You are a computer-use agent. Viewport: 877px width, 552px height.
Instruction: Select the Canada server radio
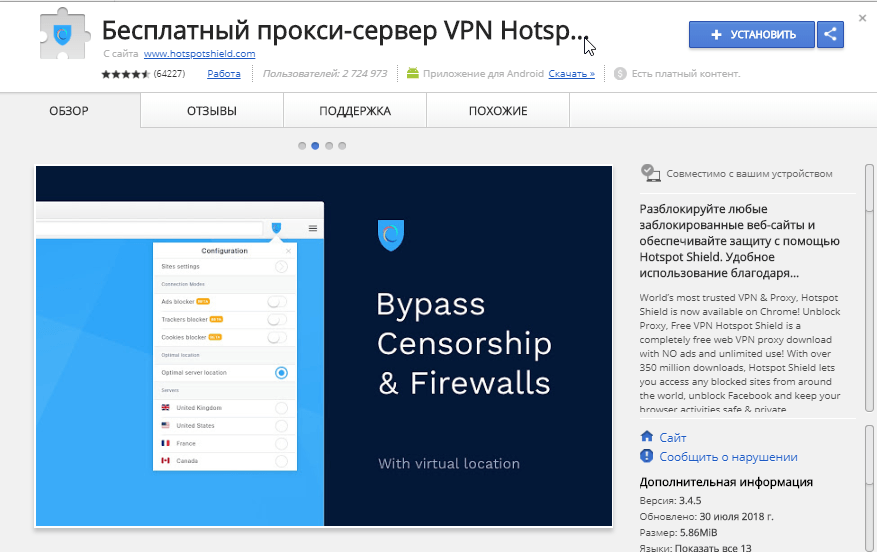pyautogui.click(x=281, y=461)
